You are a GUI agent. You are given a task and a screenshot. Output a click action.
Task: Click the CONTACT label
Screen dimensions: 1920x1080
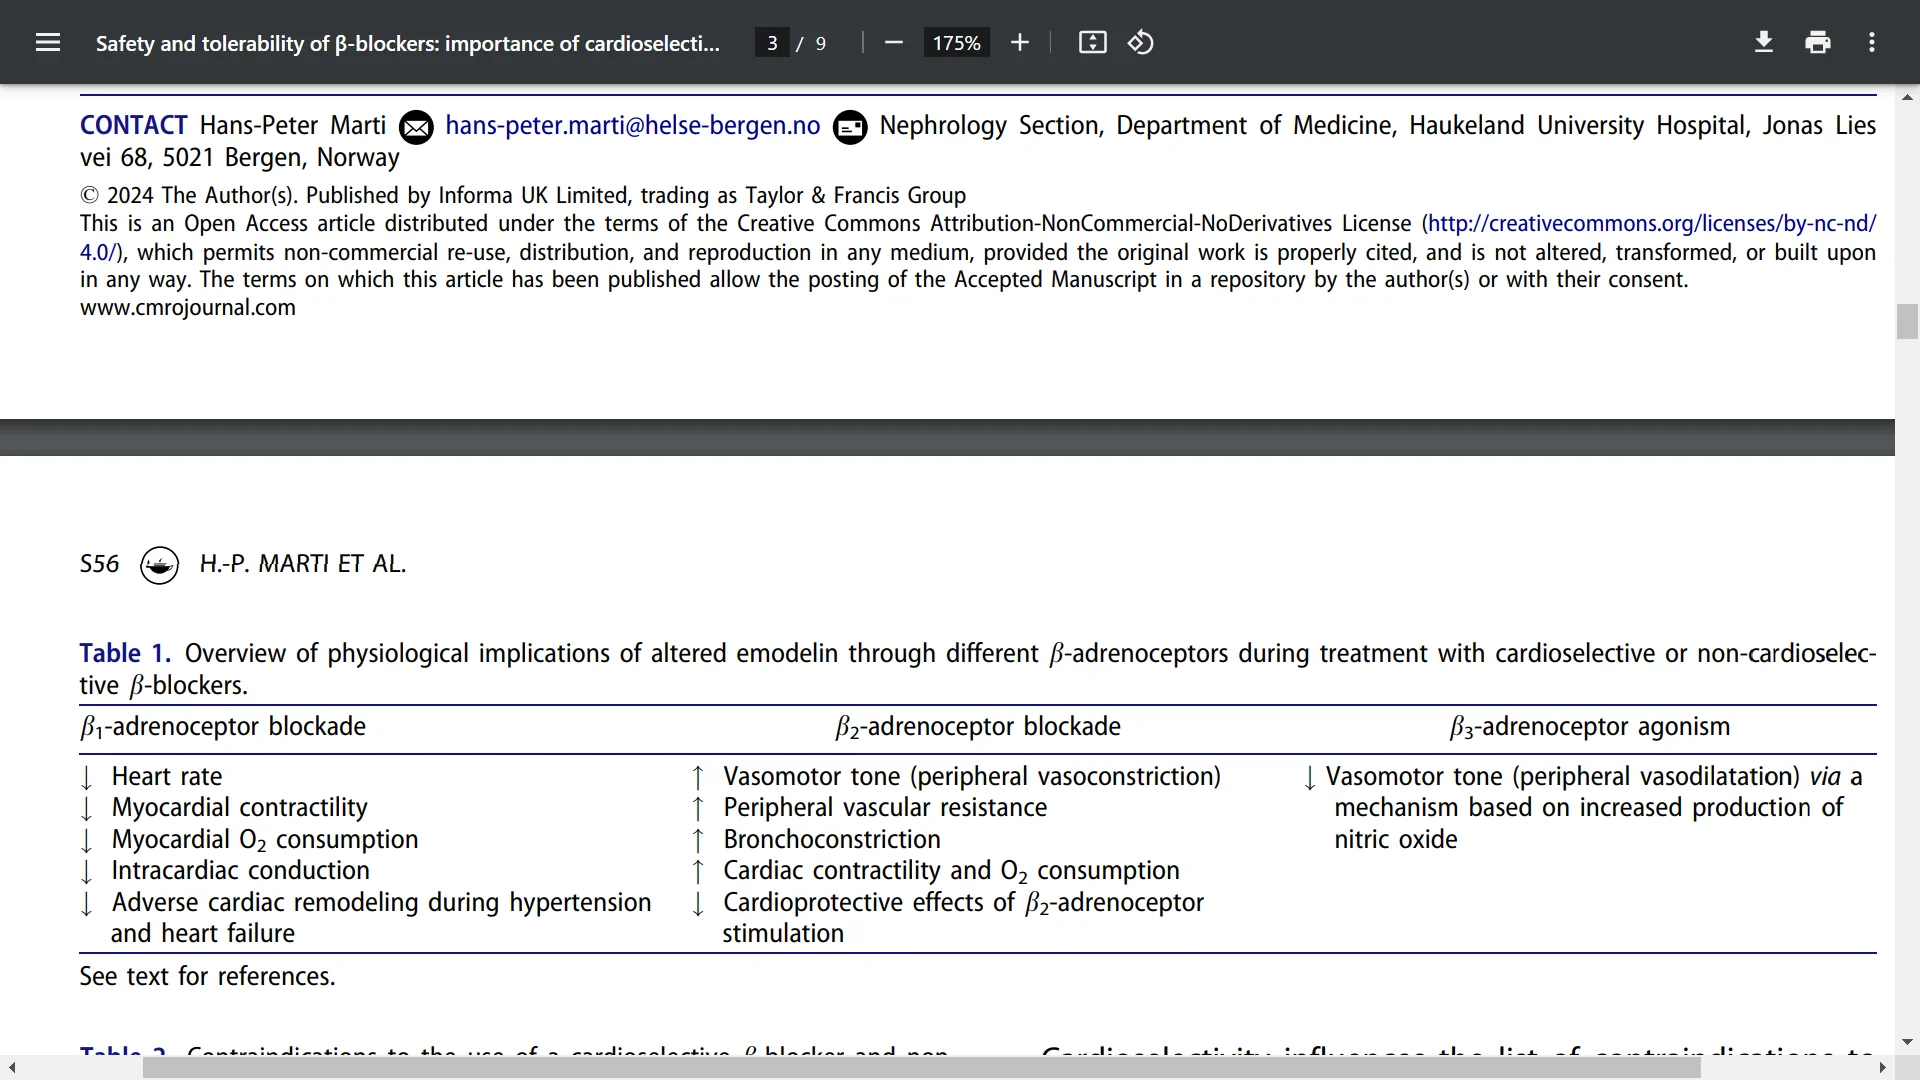(x=134, y=126)
